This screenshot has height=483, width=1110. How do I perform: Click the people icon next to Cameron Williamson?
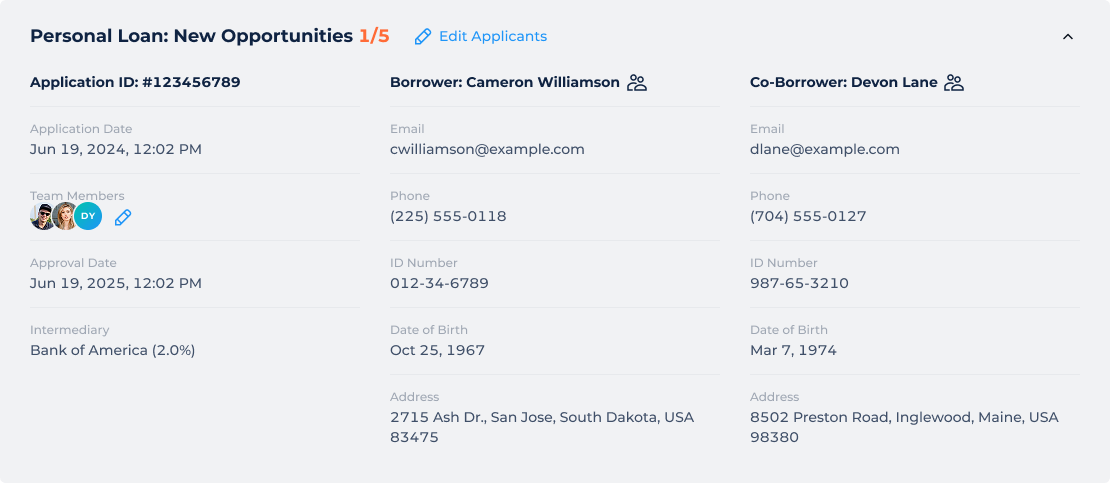pyautogui.click(x=637, y=83)
